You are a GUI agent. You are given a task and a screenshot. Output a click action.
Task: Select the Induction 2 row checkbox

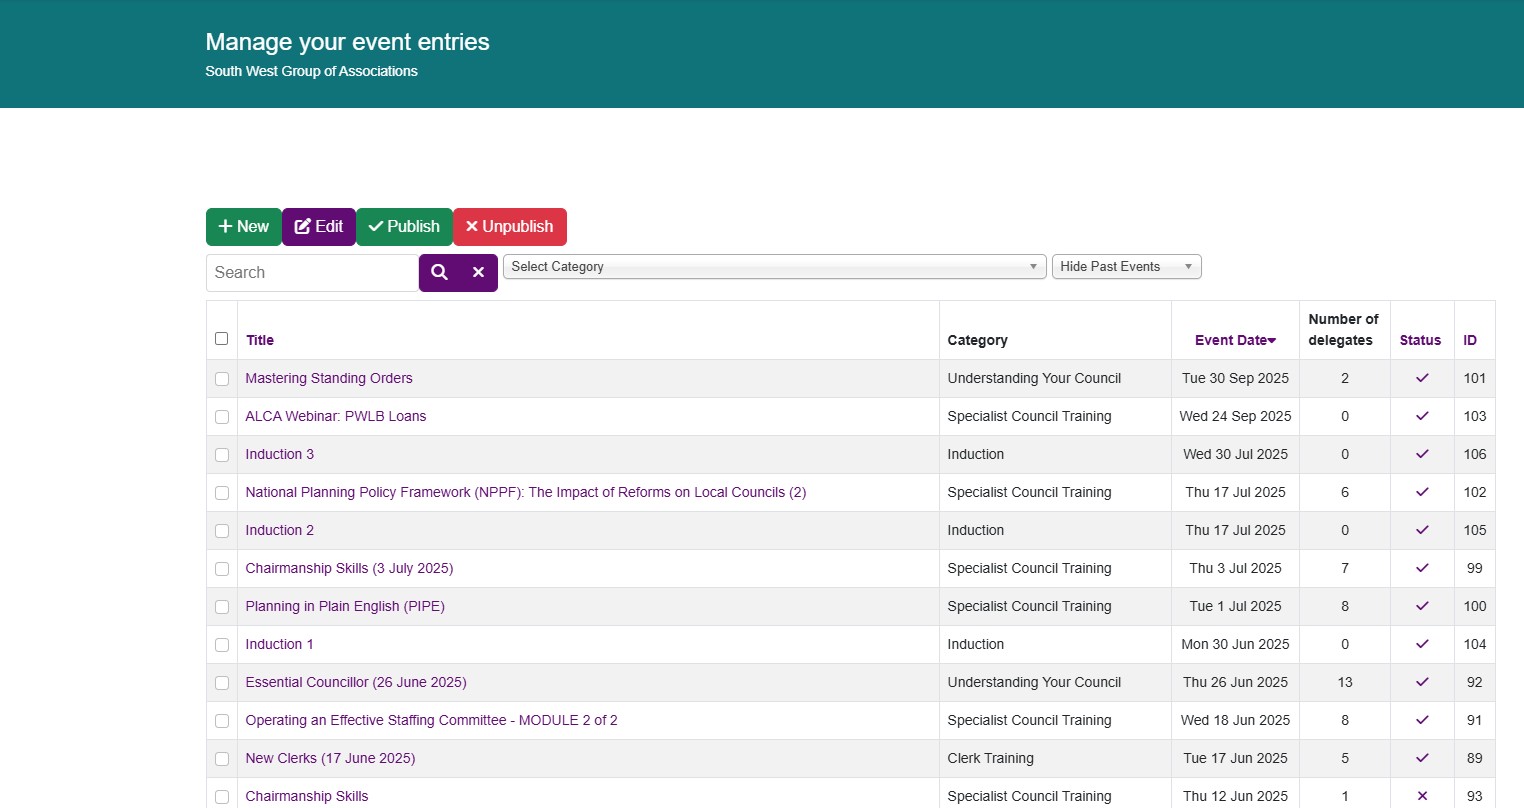pos(222,531)
